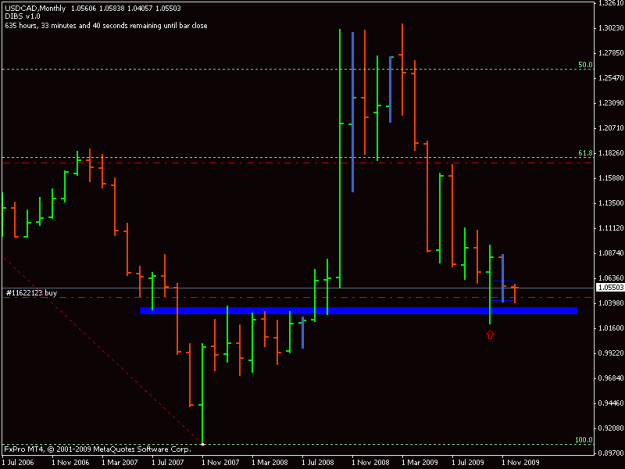Click the "1 Nov 2008" date label

pos(370,462)
